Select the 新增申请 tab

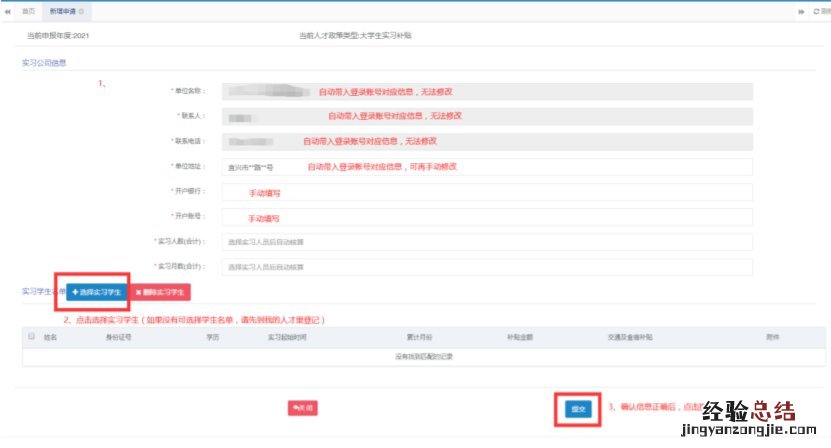pos(62,10)
